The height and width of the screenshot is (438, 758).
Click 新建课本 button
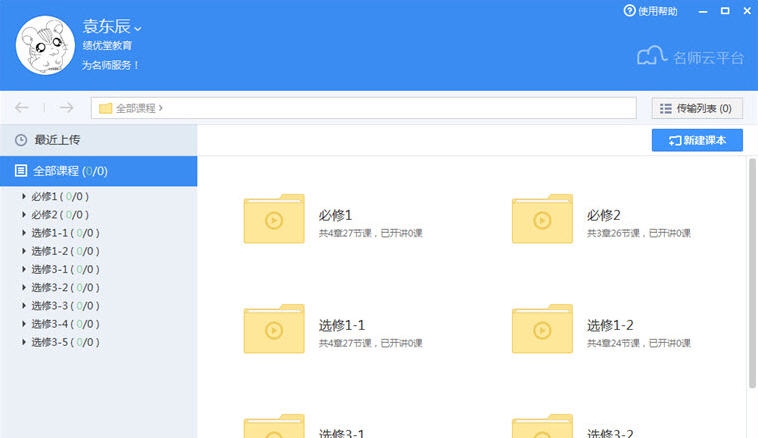[697, 140]
